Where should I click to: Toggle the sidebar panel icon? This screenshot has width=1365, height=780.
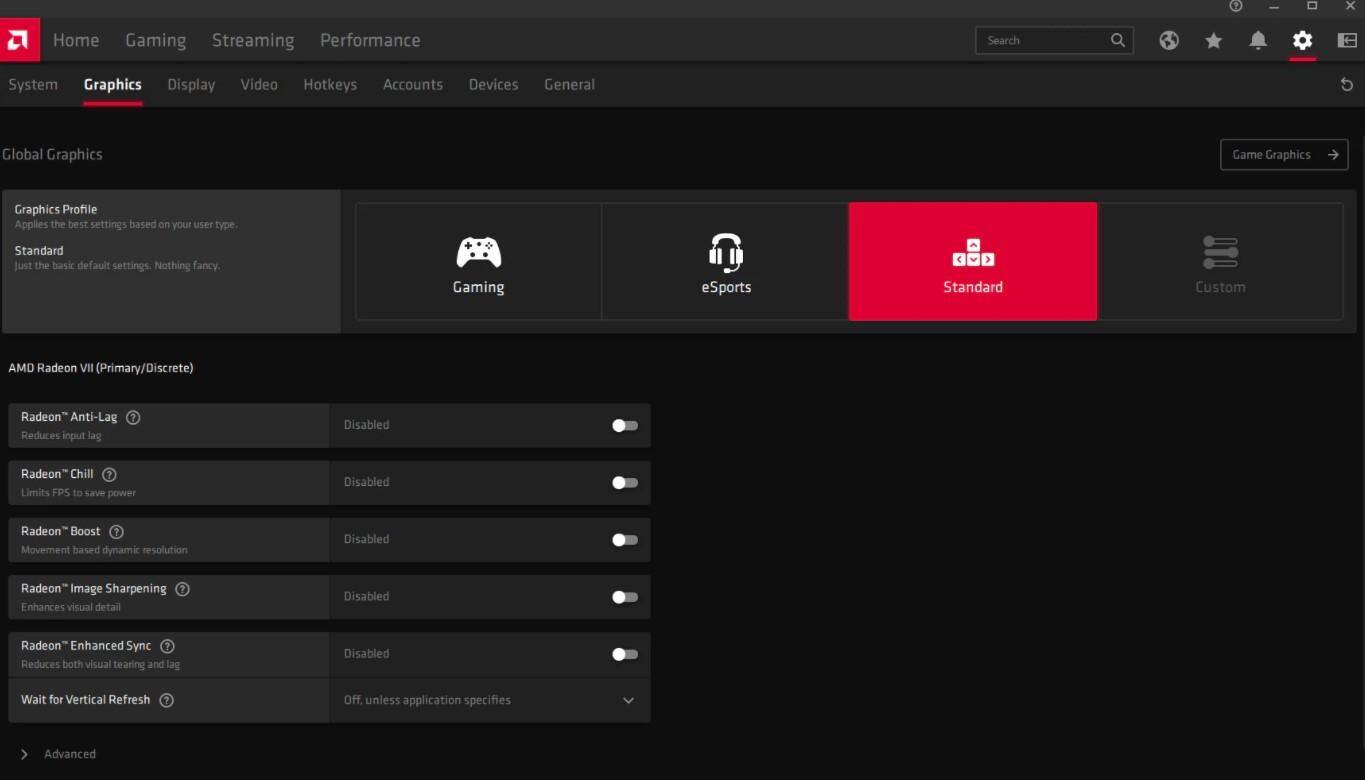[x=1346, y=40]
